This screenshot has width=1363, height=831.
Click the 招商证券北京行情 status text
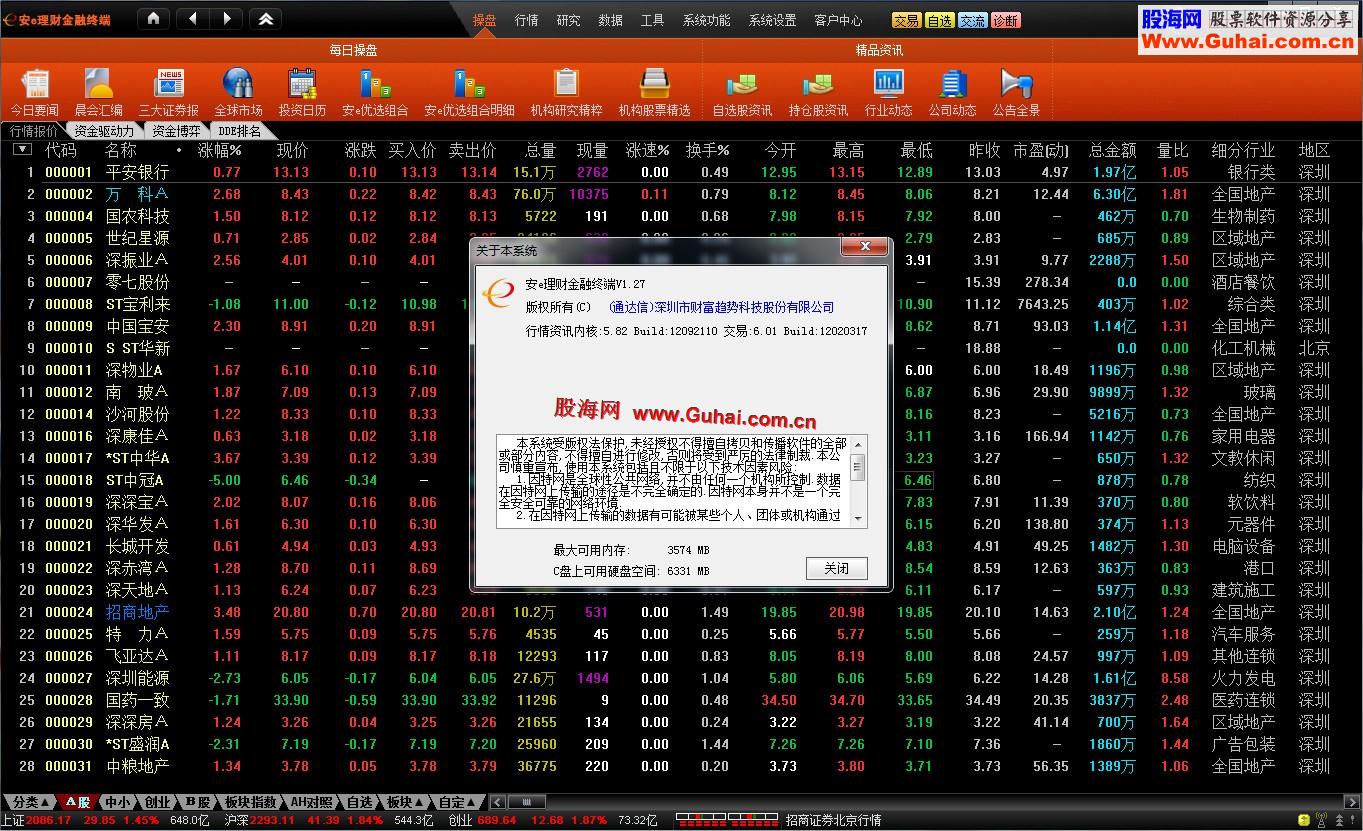click(833, 820)
